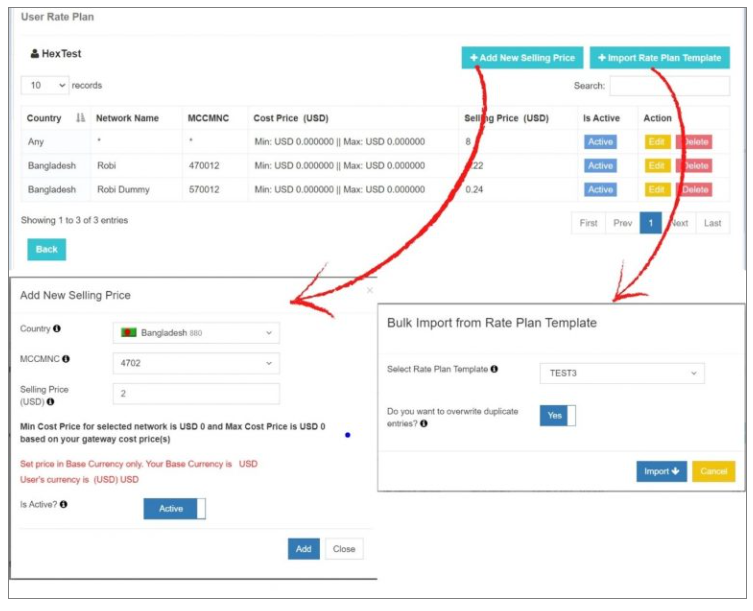The height and width of the screenshot is (611, 753).
Task: Select page 1 in pagination
Action: 651,223
